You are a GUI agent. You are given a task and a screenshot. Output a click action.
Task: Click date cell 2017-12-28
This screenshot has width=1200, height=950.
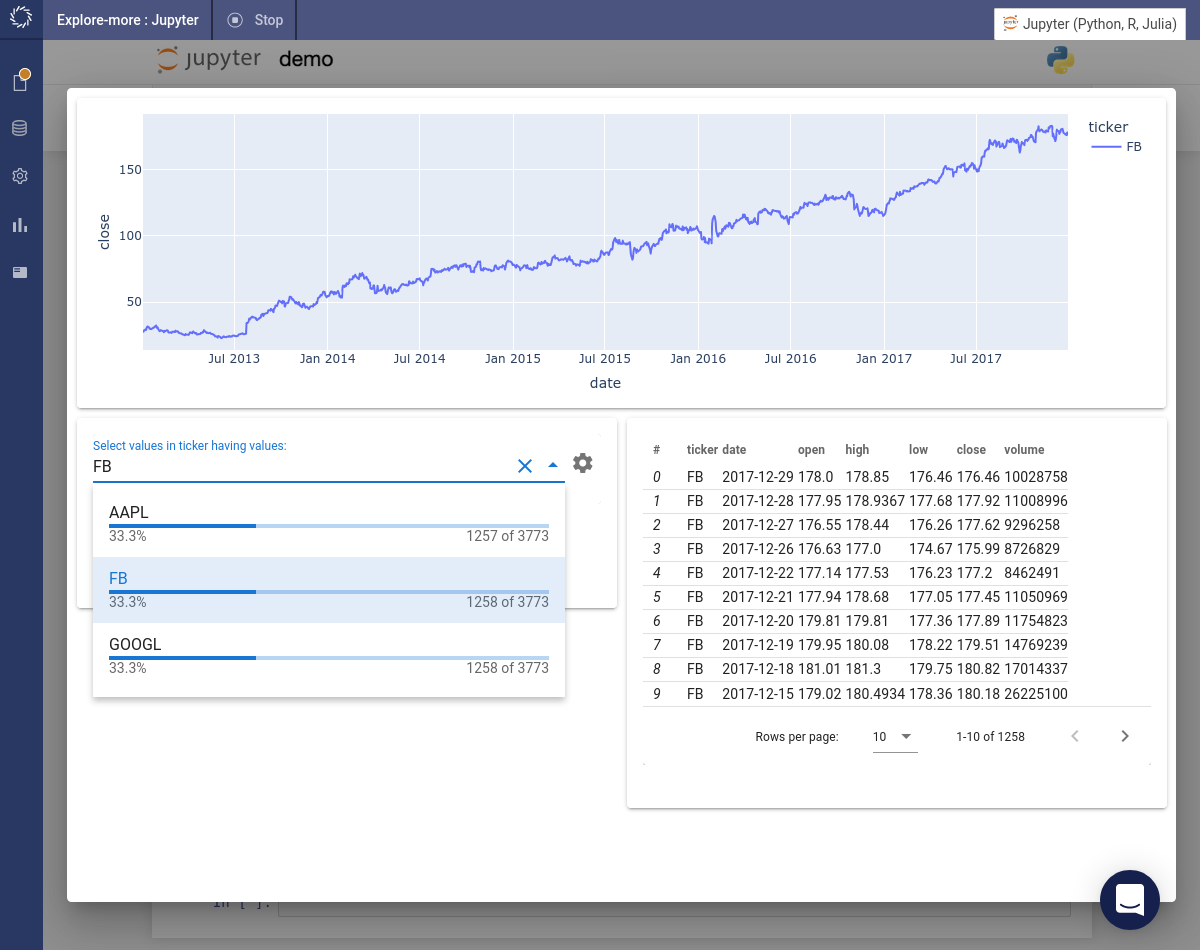point(758,501)
